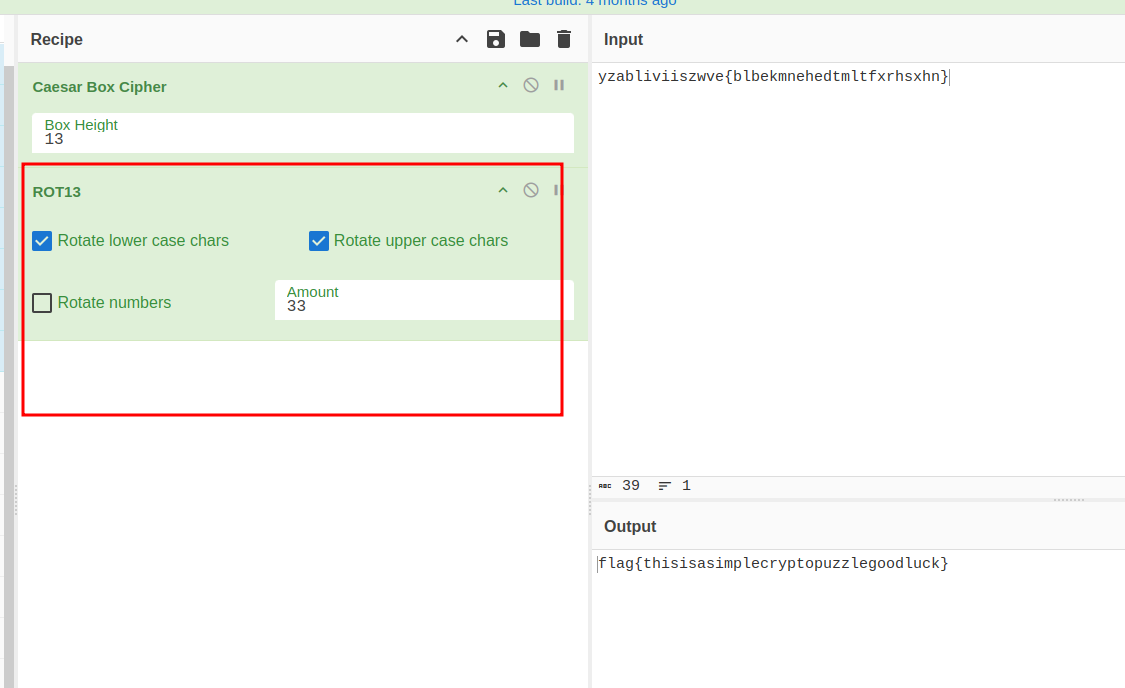Viewport: 1125px width, 688px height.
Task: Open the Last build link
Action: (595, 3)
